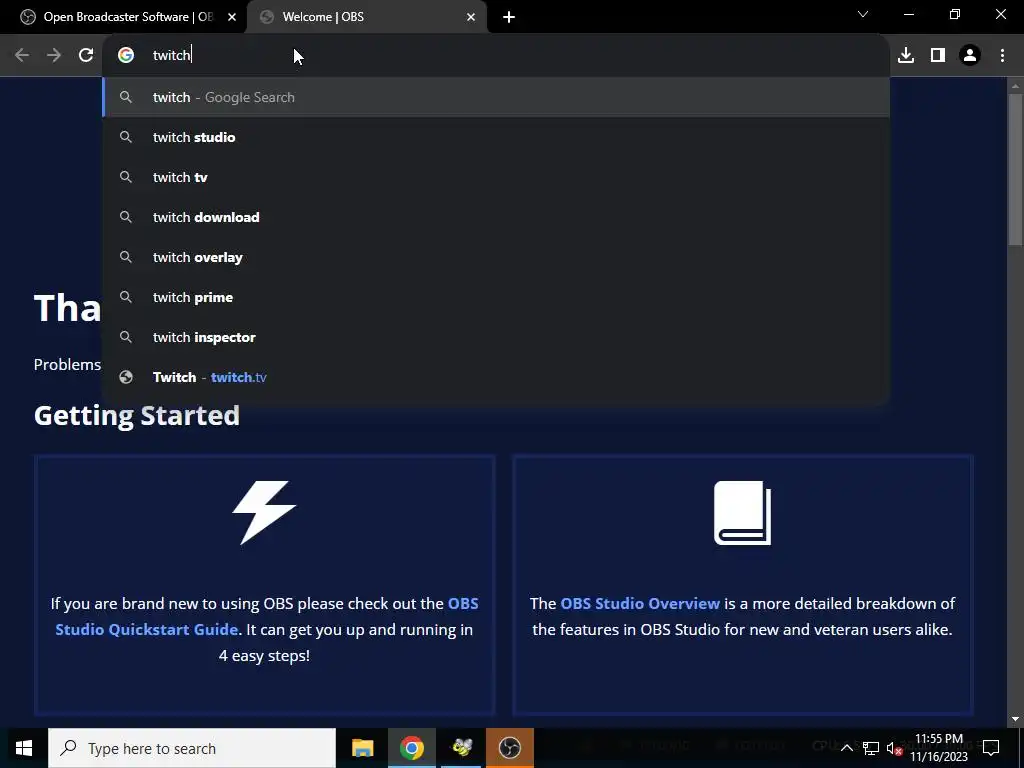Image resolution: width=1024 pixels, height=768 pixels.
Task: Show hidden system tray icons chevron
Action: click(846, 748)
